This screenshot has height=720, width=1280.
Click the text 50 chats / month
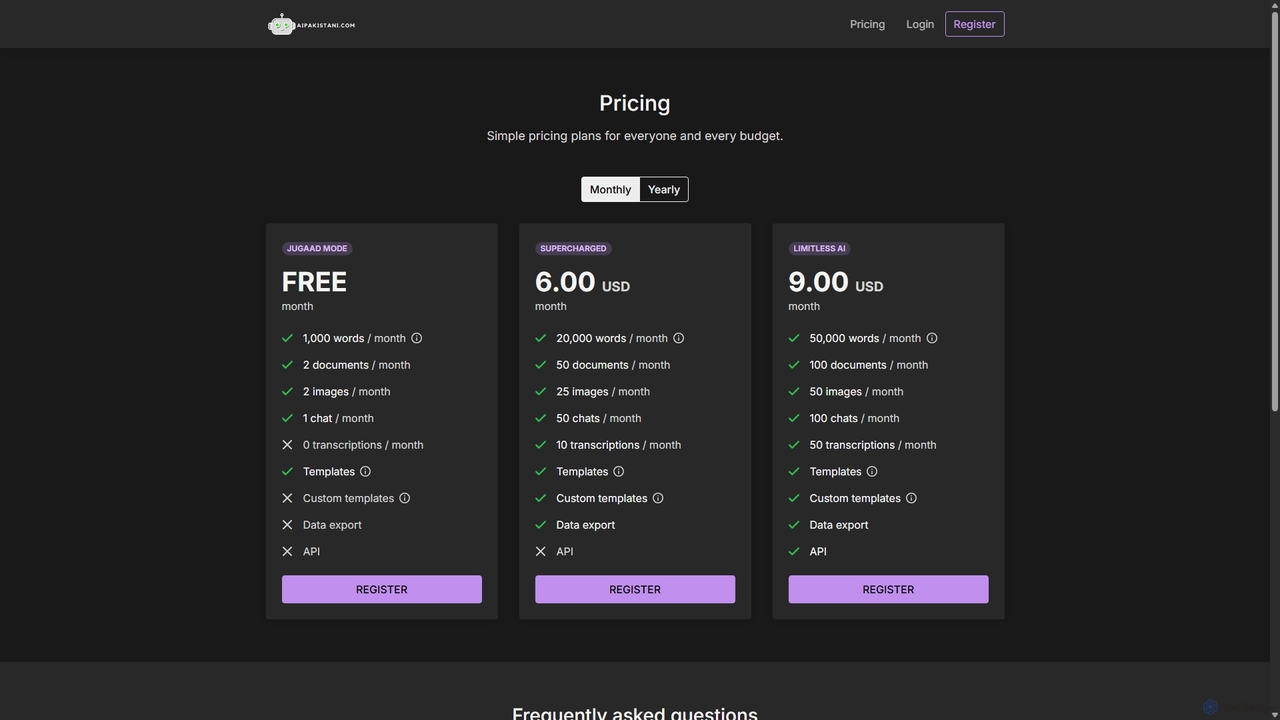[x=599, y=418]
